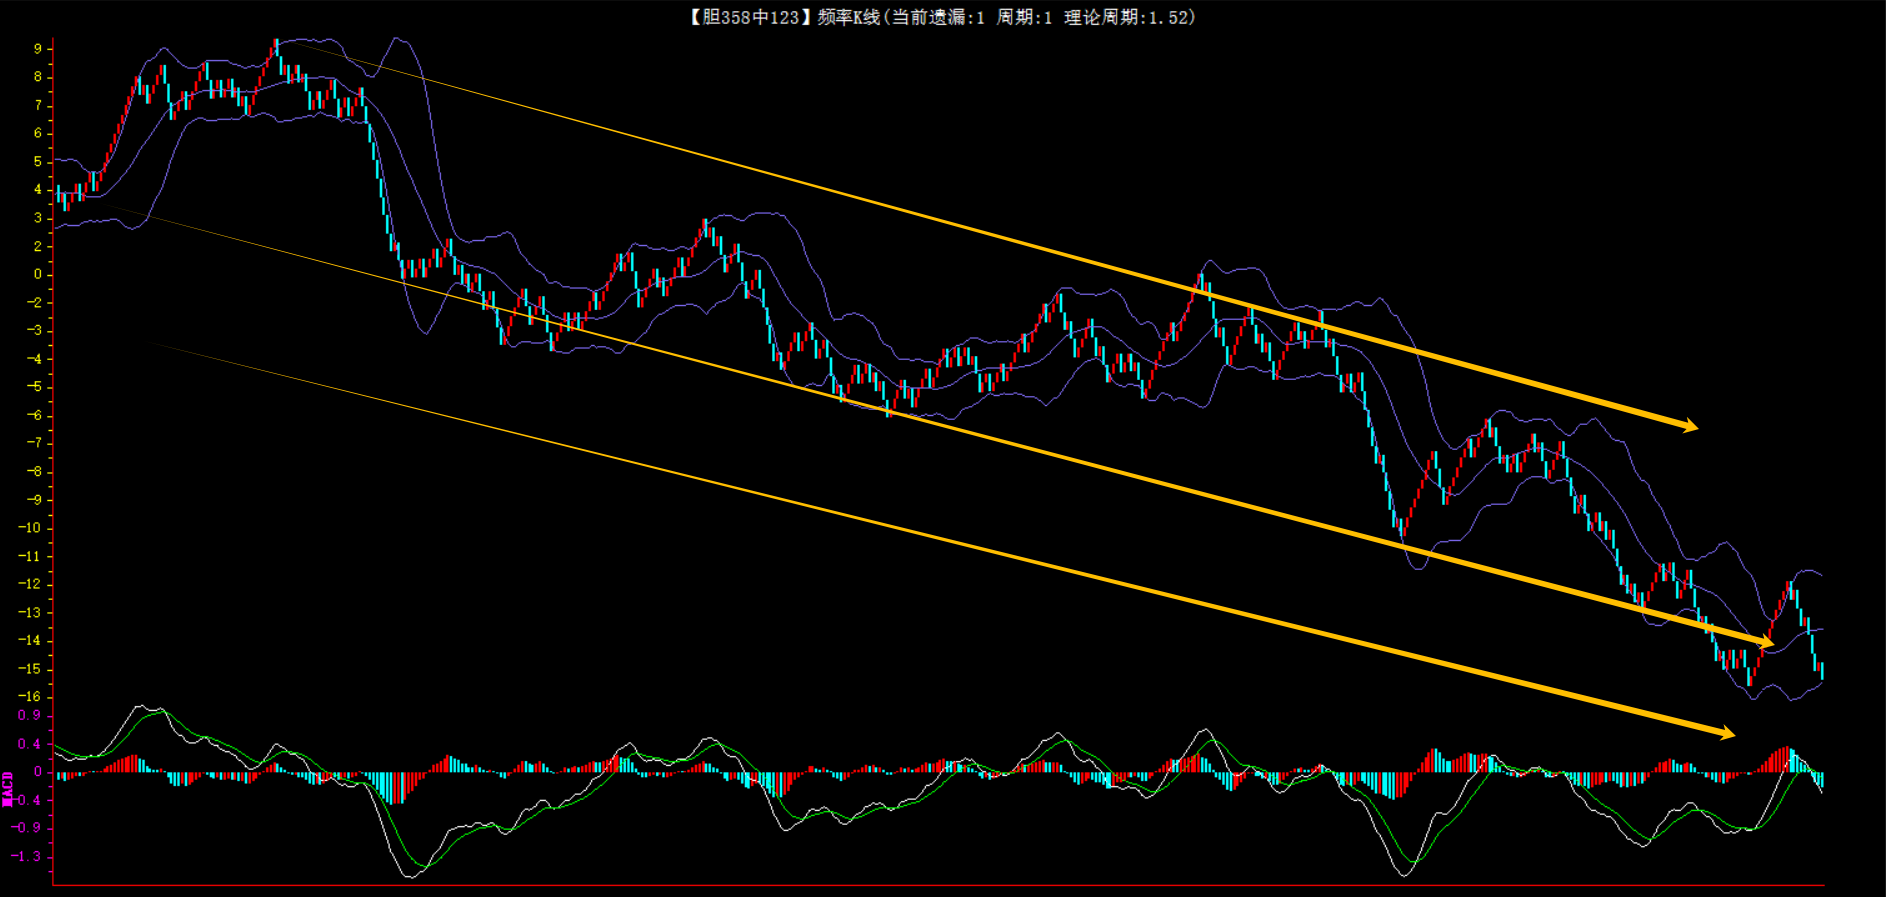Click the middle trend line arrowhead

click(x=1765, y=642)
